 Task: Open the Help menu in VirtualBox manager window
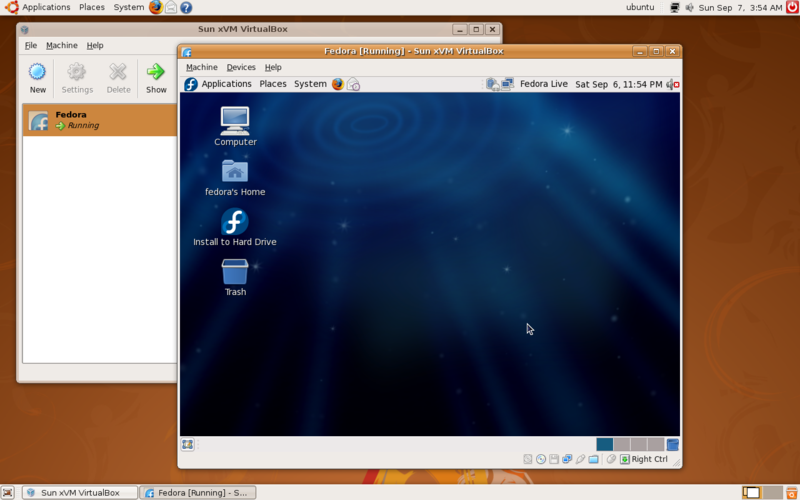(x=95, y=45)
